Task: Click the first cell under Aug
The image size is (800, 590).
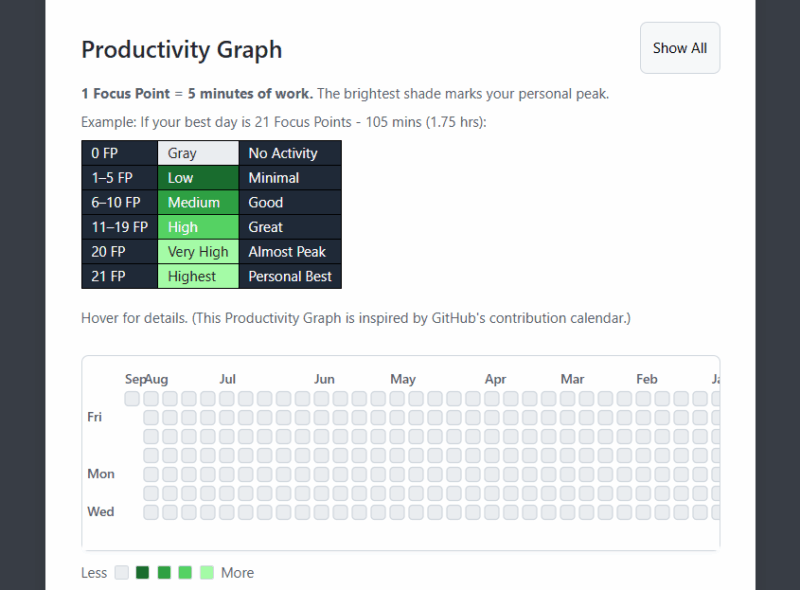Action: (151, 398)
